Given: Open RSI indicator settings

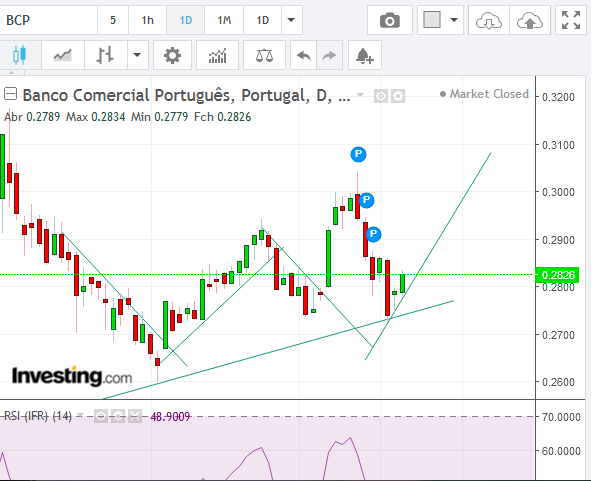Looking at the screenshot, I should [118, 416].
